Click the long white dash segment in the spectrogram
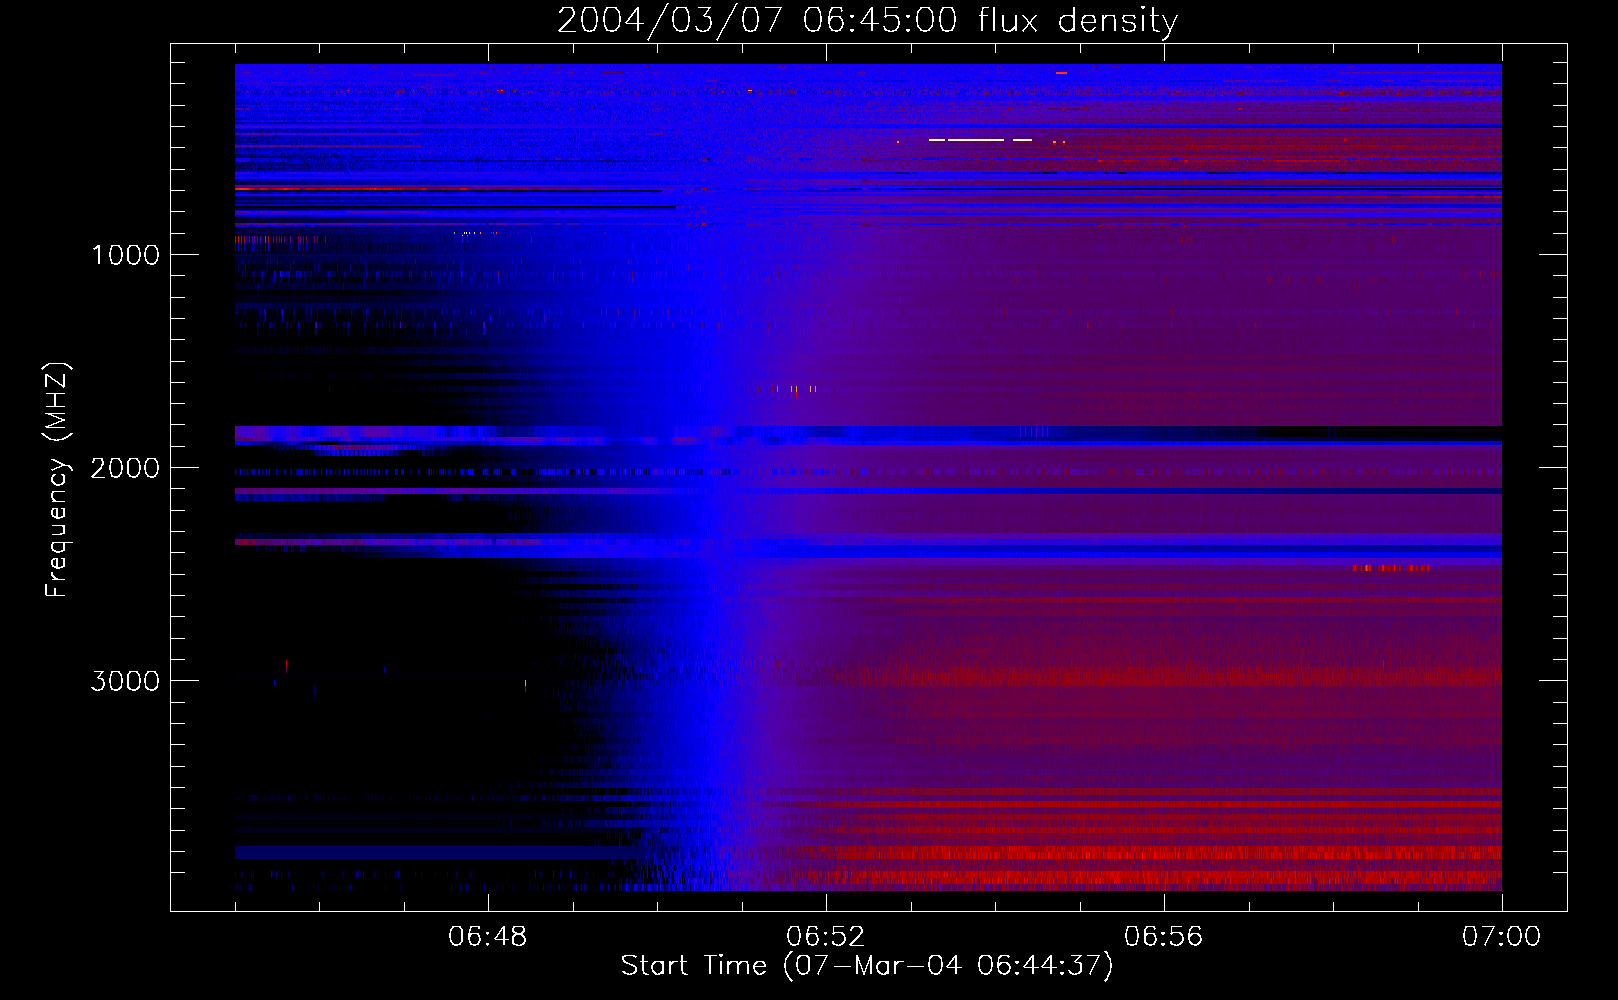 click(976, 140)
